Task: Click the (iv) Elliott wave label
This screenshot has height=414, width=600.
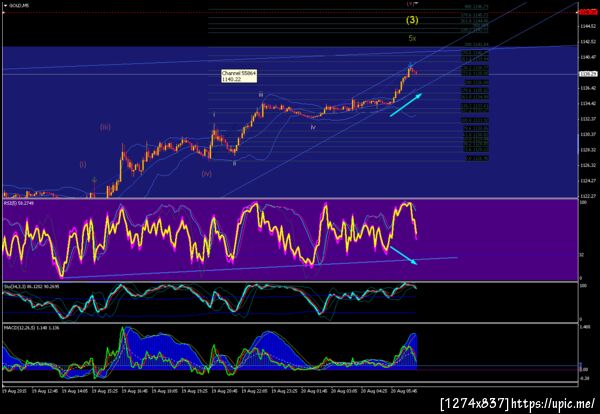Action: pyautogui.click(x=207, y=174)
